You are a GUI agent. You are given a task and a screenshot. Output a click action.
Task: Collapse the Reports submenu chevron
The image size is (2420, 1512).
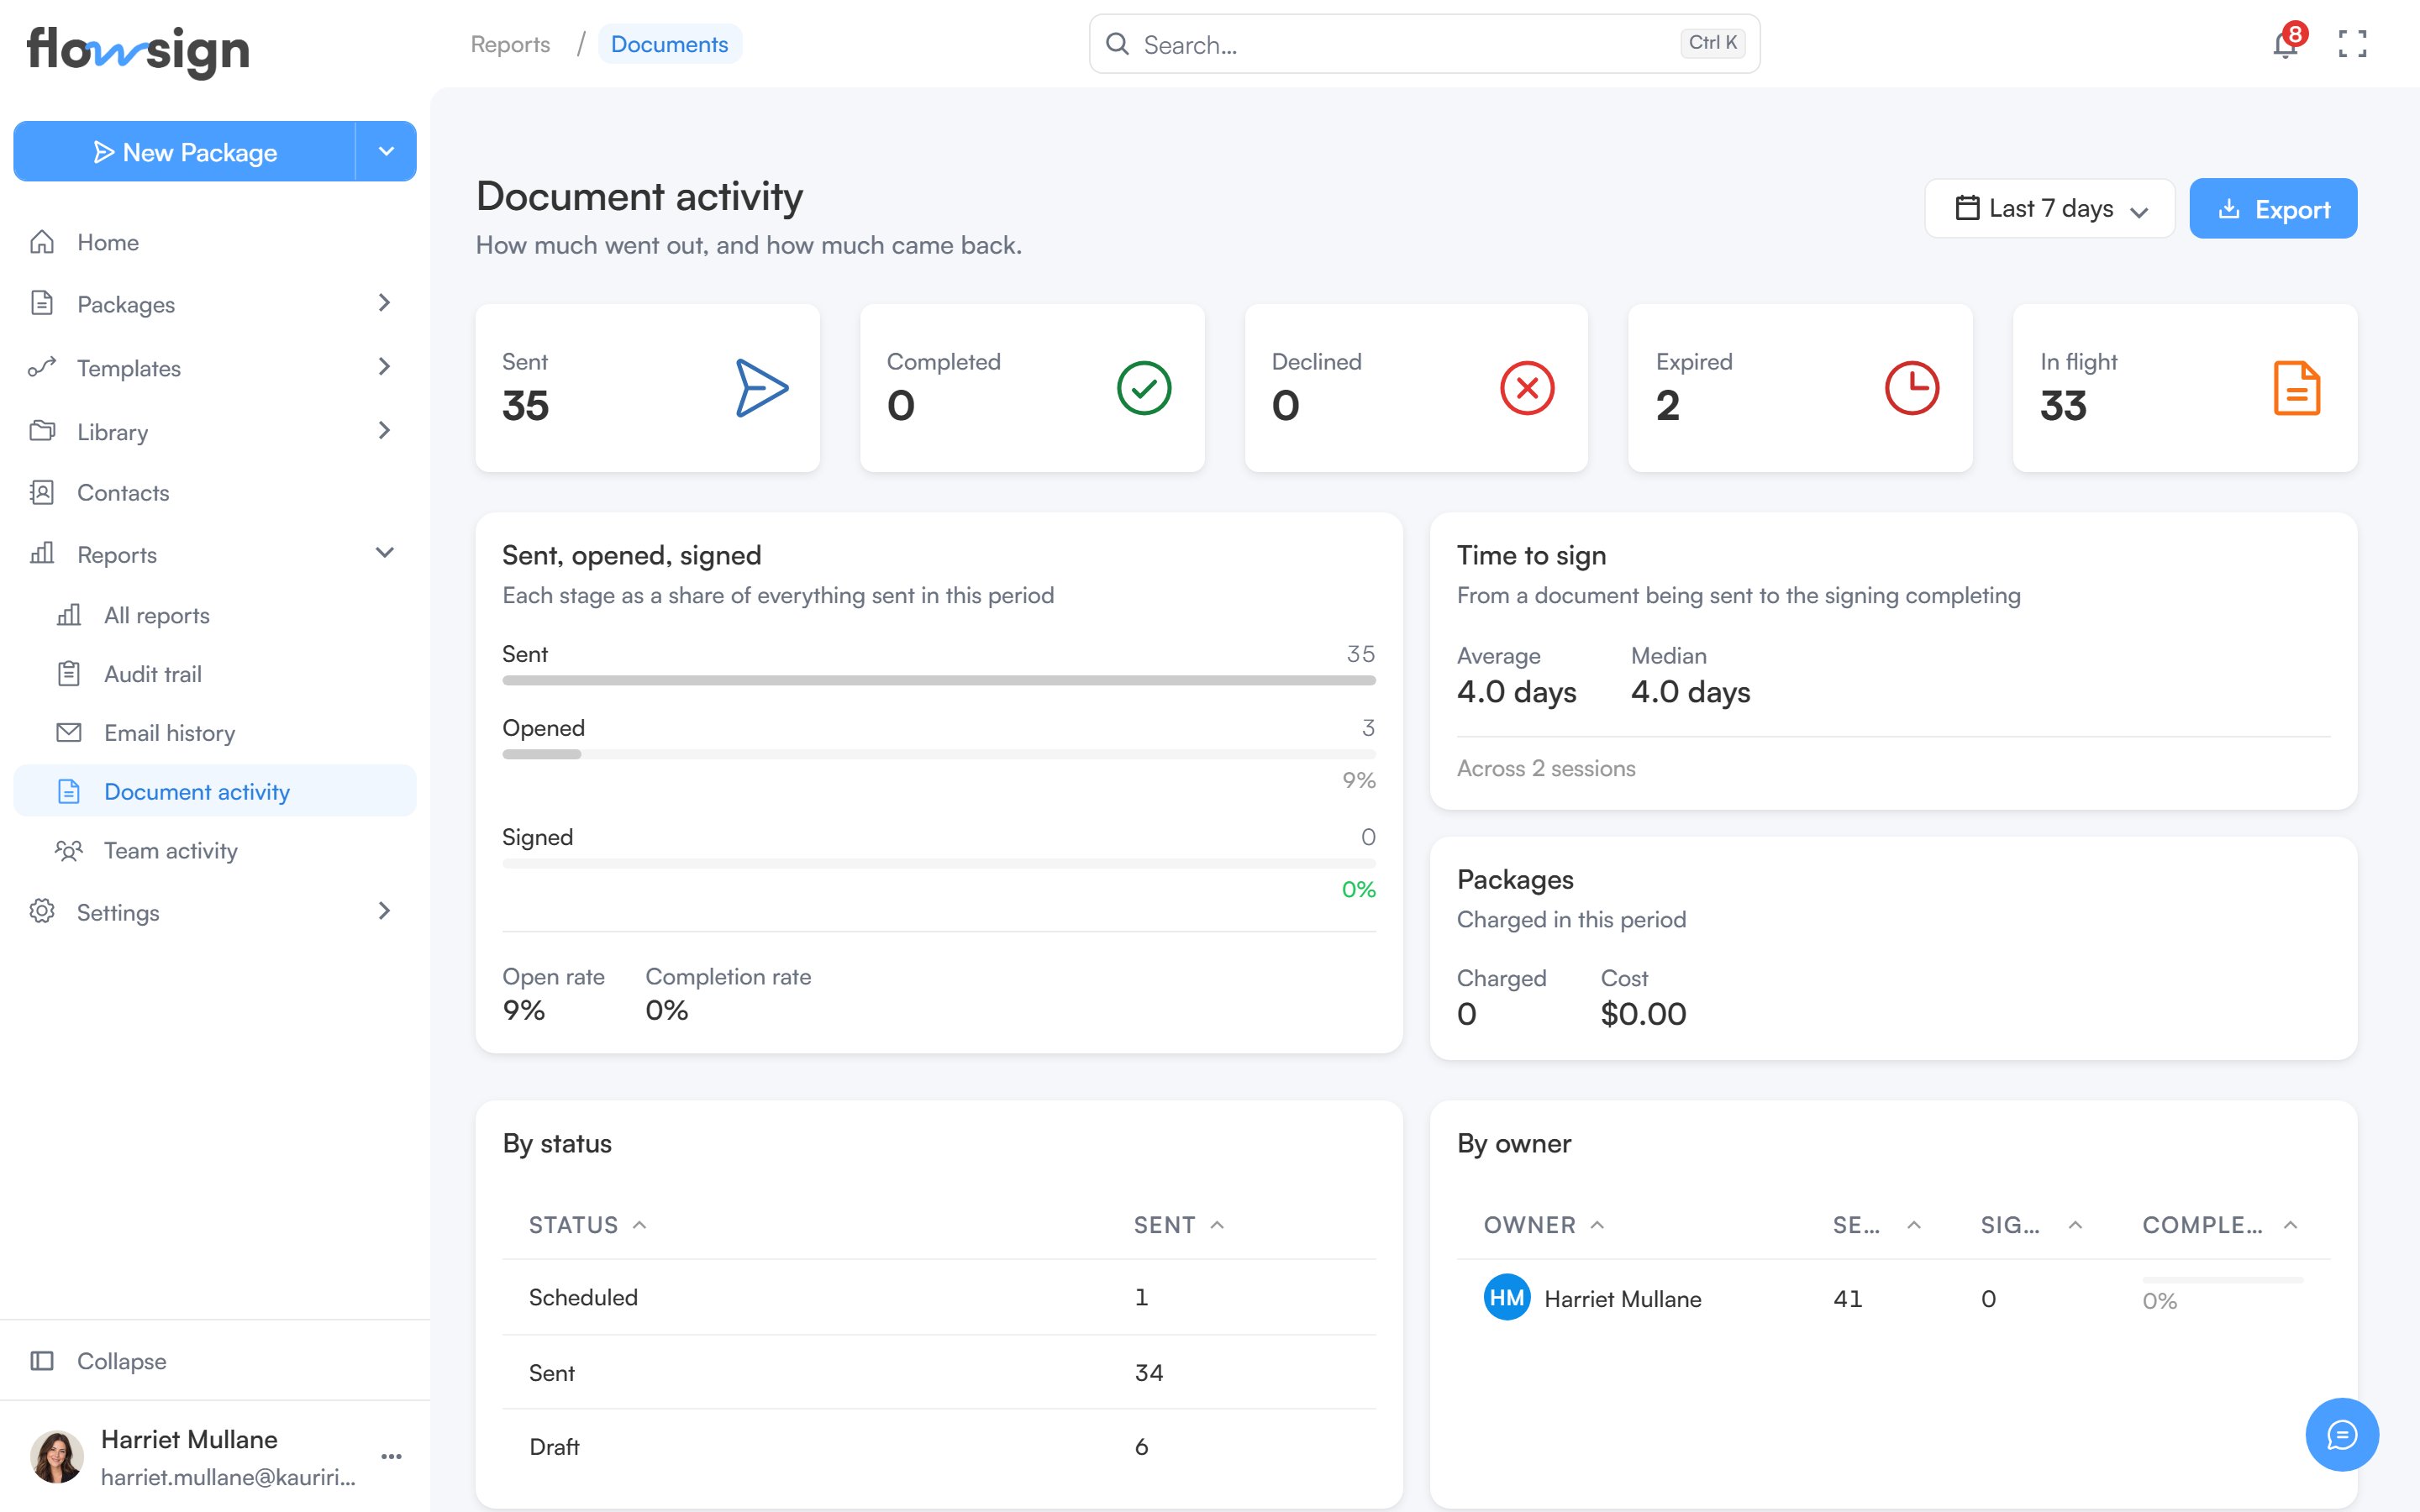pos(385,553)
